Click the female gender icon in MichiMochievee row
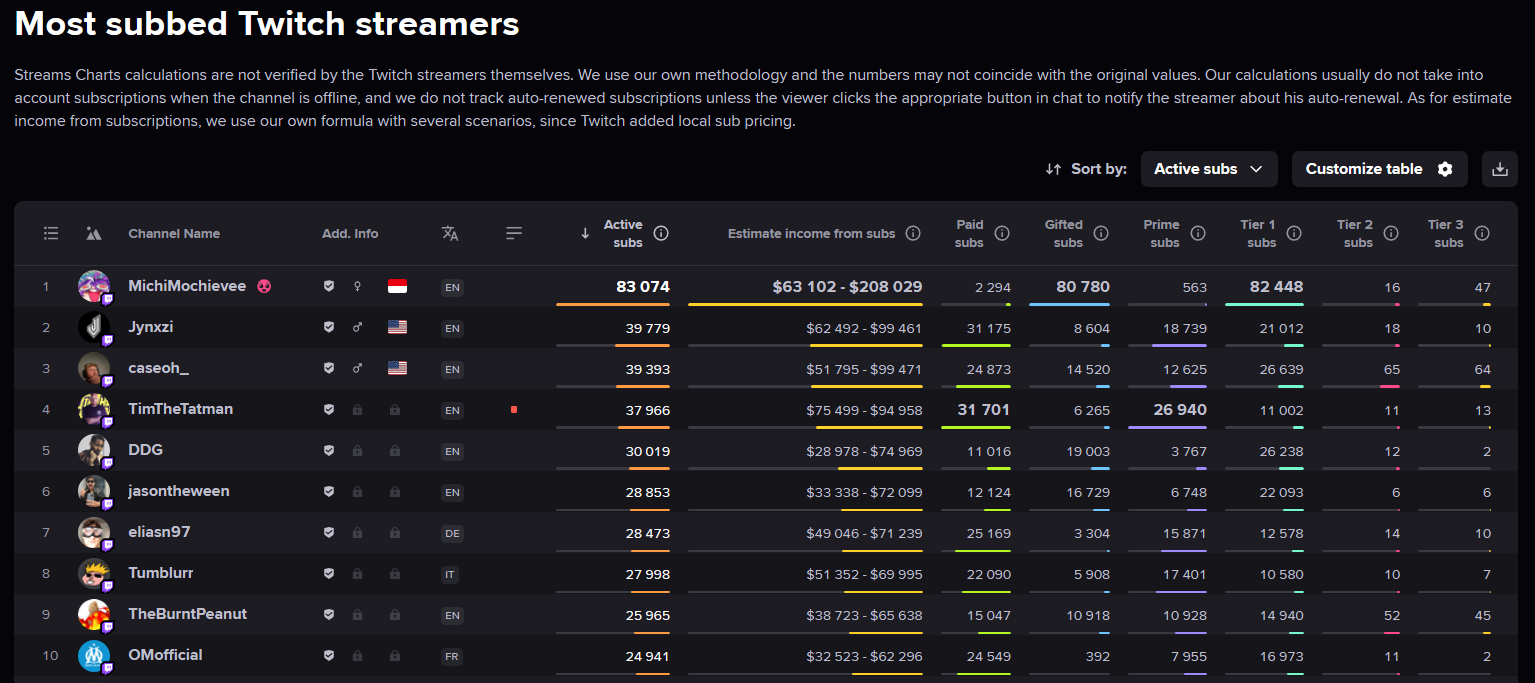1535x683 pixels. (357, 286)
